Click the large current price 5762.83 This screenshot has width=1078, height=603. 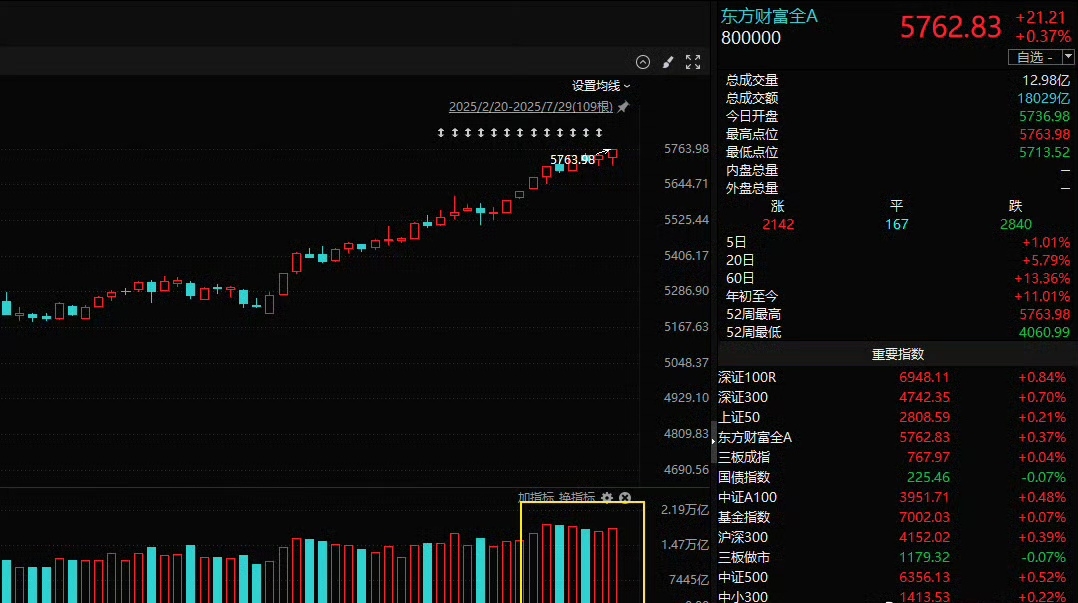click(951, 28)
